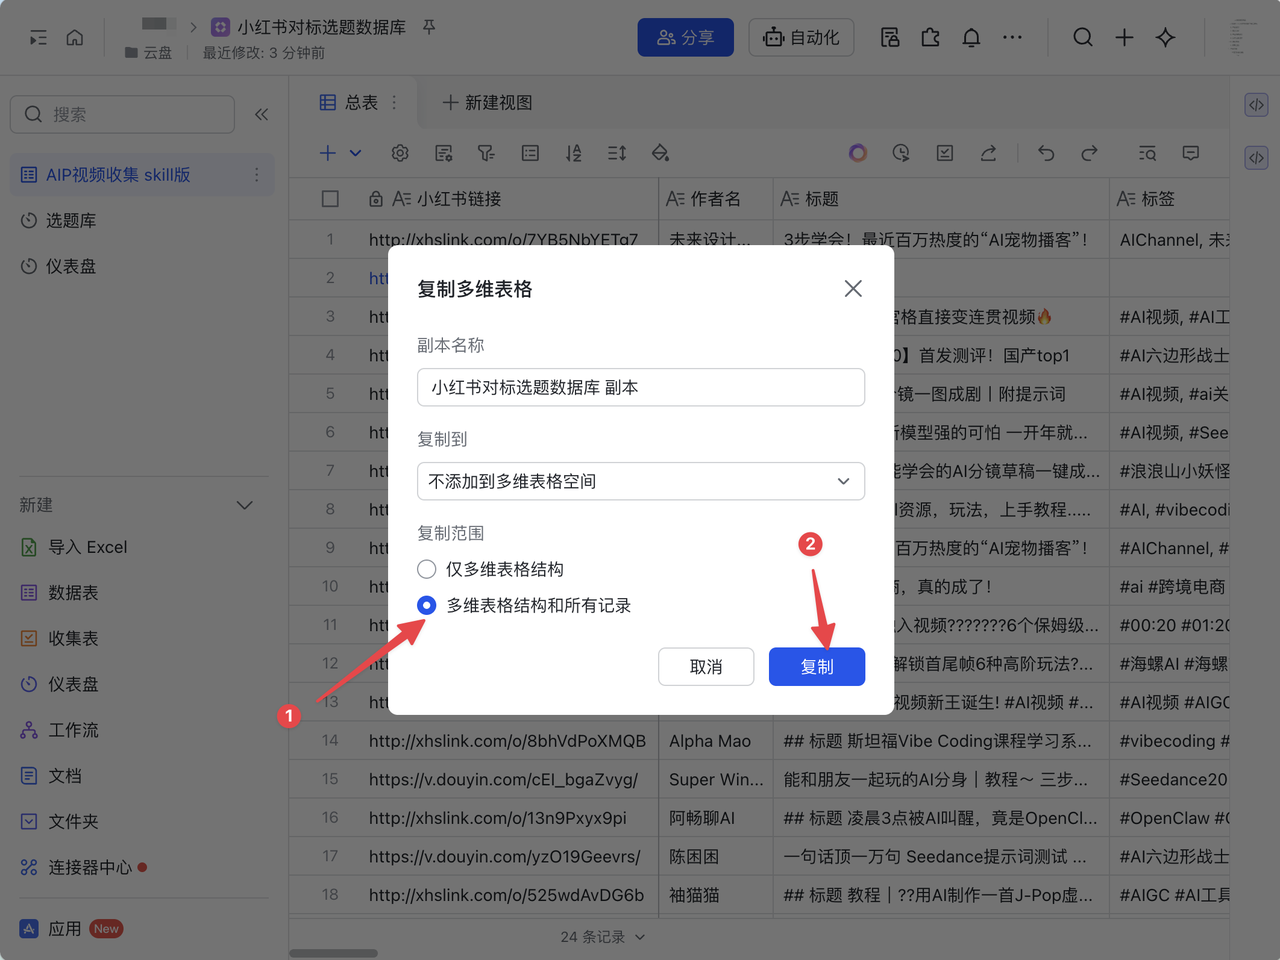The width and height of the screenshot is (1280, 960).
Task: Click 新建视图 to add a view
Action: (x=487, y=102)
